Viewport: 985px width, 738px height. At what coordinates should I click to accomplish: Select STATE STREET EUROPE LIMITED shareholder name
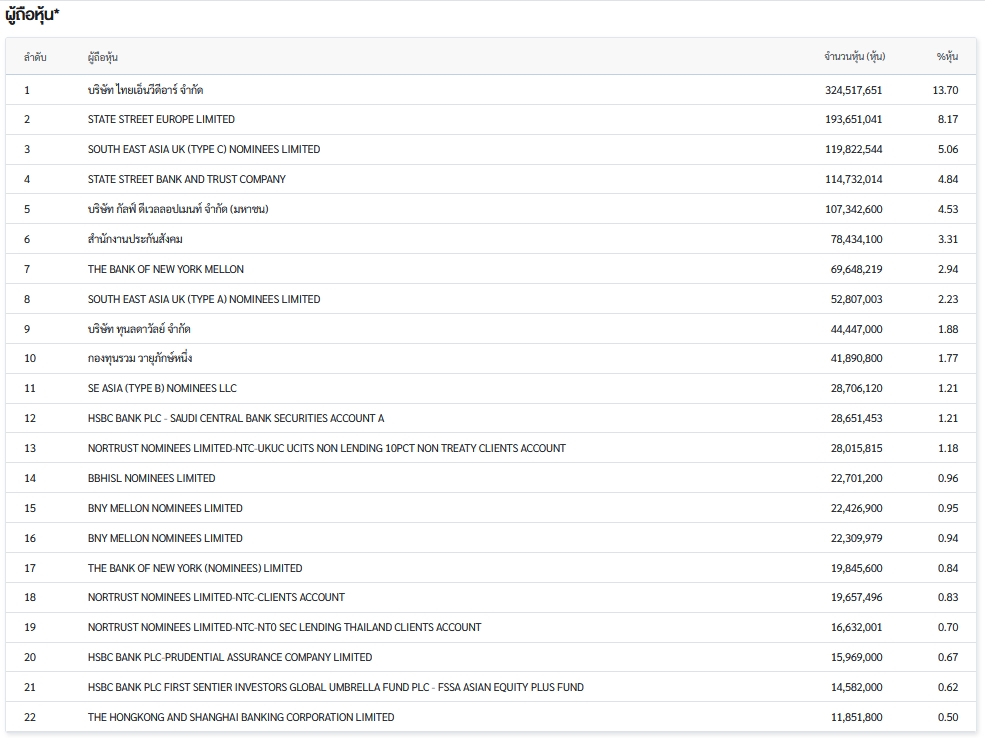(161, 119)
